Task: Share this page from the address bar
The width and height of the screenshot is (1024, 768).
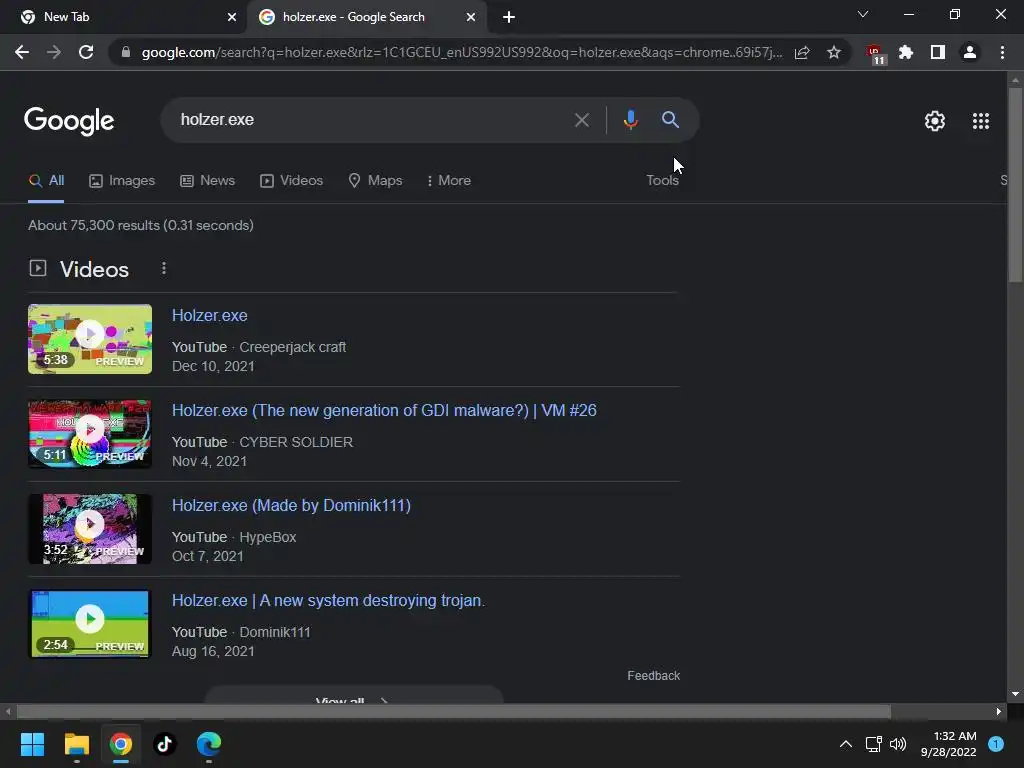Action: tap(802, 52)
